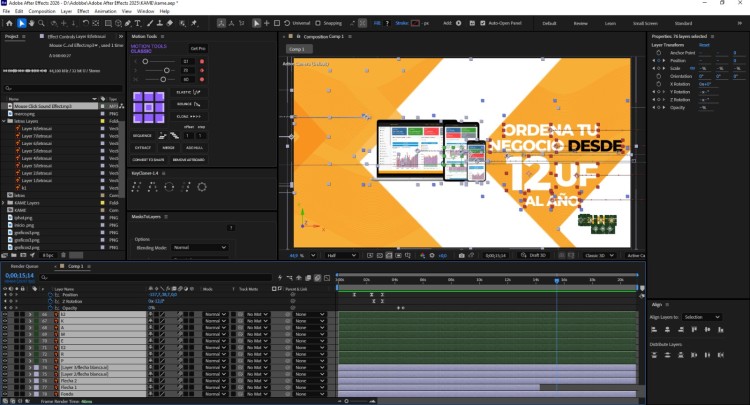Click the Home icon in toolbar
The height and width of the screenshot is (405, 750).
9,23
